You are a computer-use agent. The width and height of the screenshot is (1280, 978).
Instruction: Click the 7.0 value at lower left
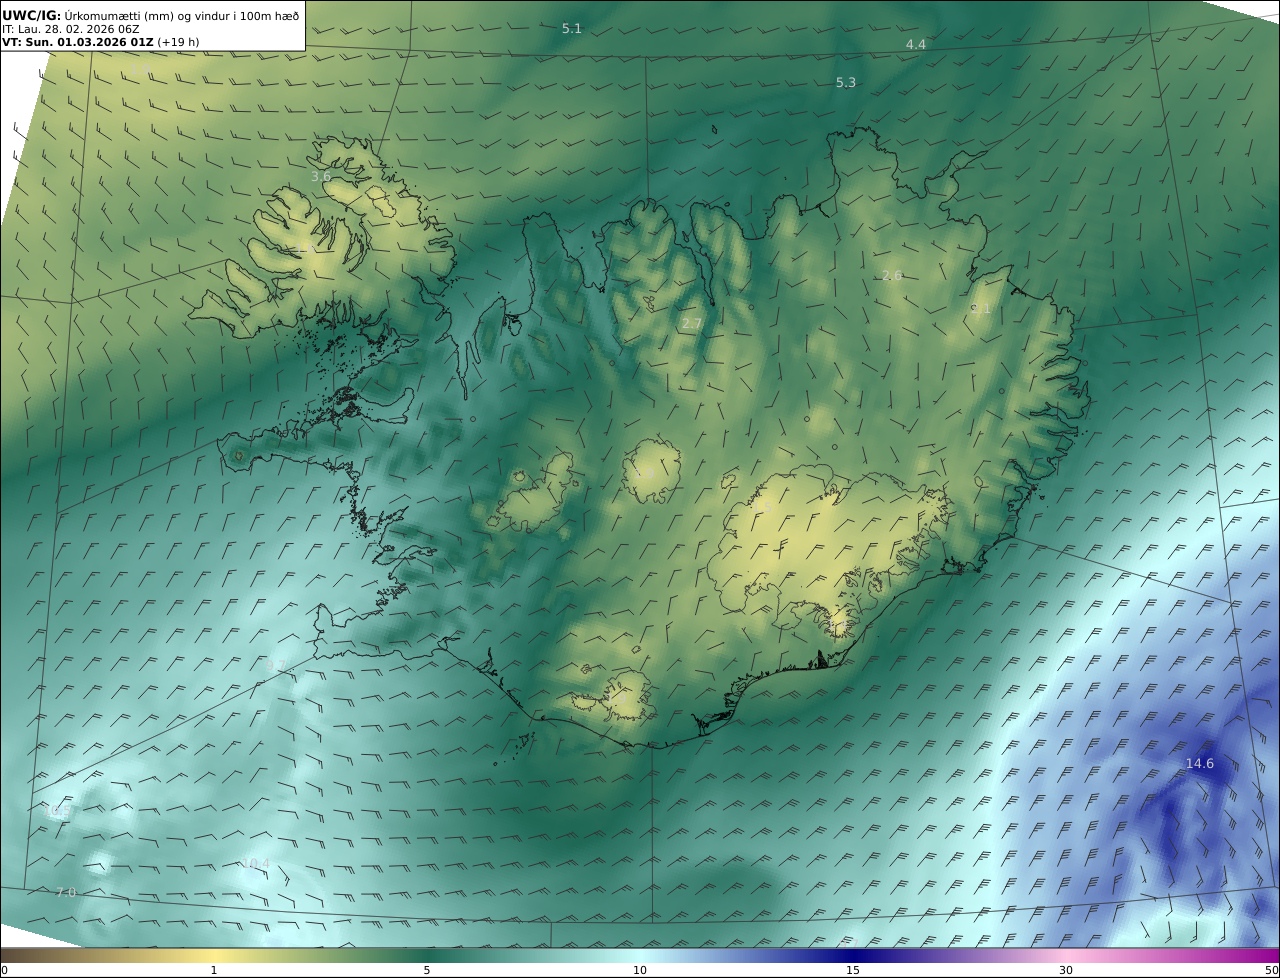66,893
